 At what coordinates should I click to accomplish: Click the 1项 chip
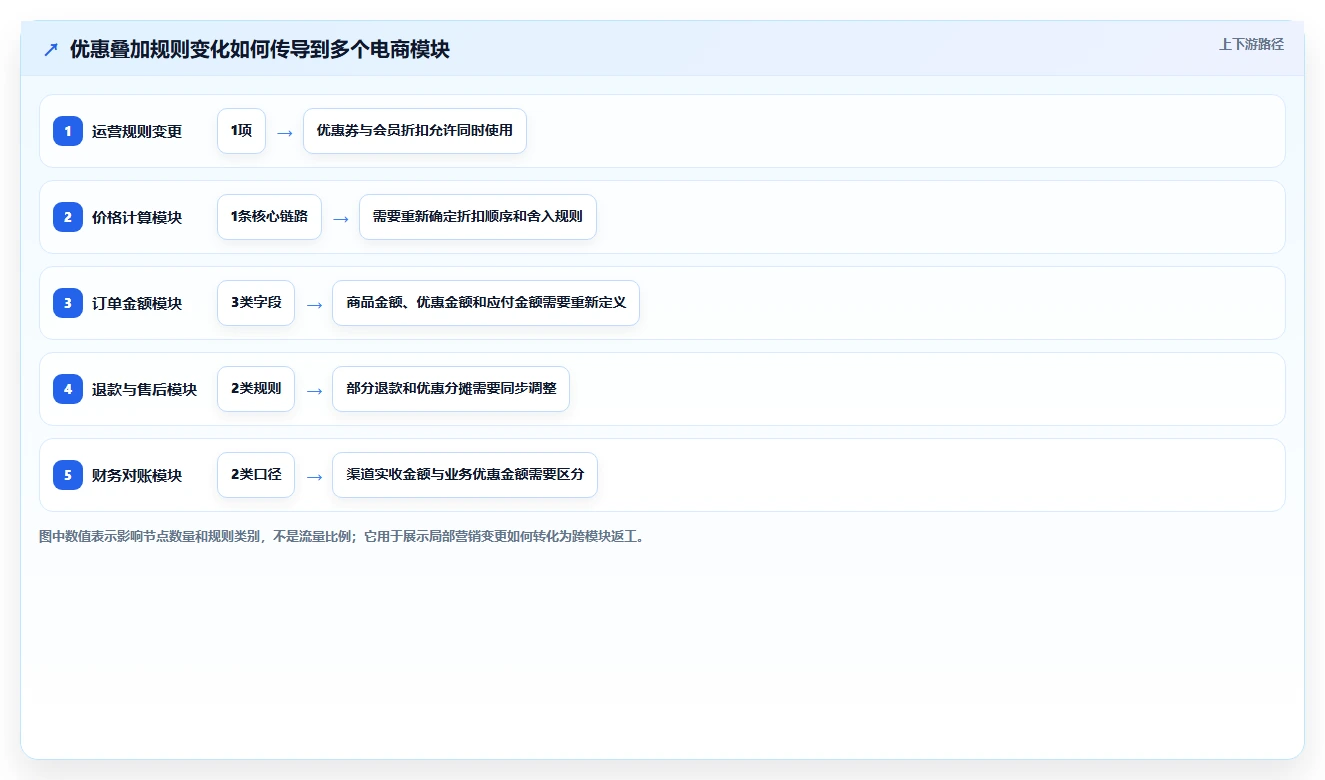click(241, 131)
